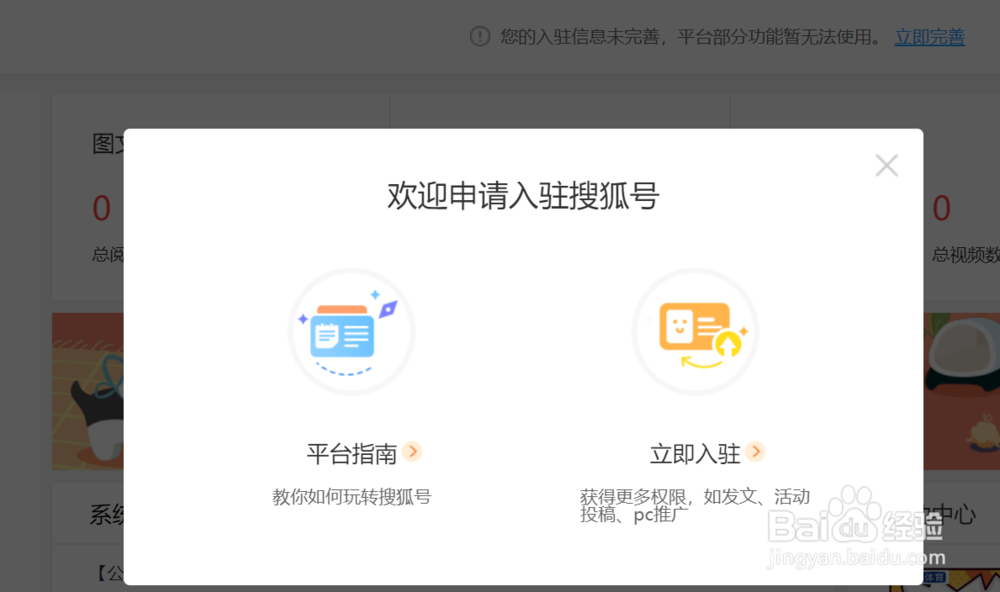1000x592 pixels.
Task: Open the 立即完善 link in the notice bar
Action: click(x=929, y=37)
